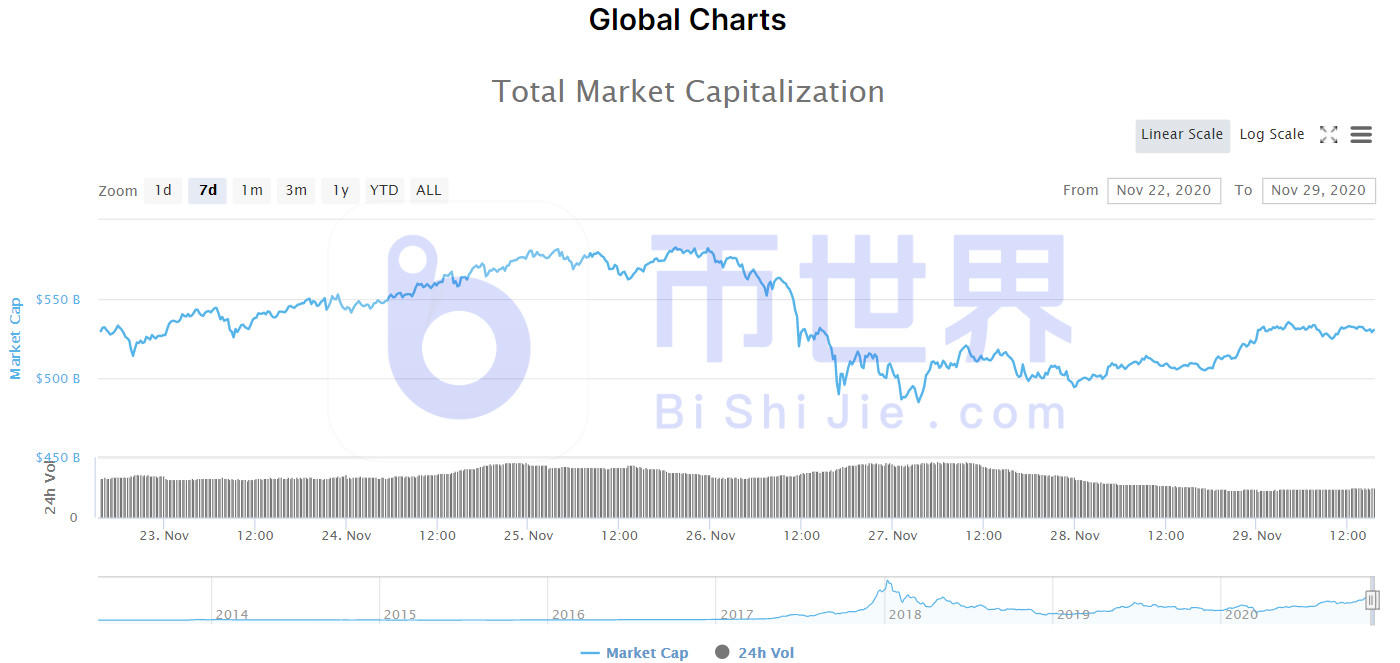The height and width of the screenshot is (663, 1400).
Task: Select the 1m zoom option
Action: 252,190
